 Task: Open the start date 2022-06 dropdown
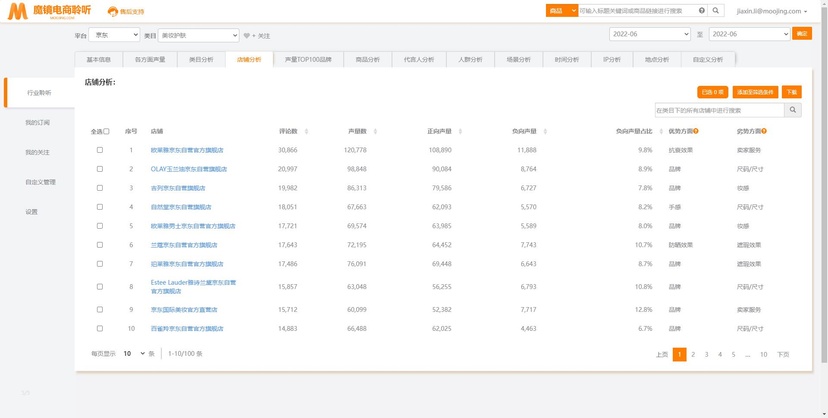(650, 34)
